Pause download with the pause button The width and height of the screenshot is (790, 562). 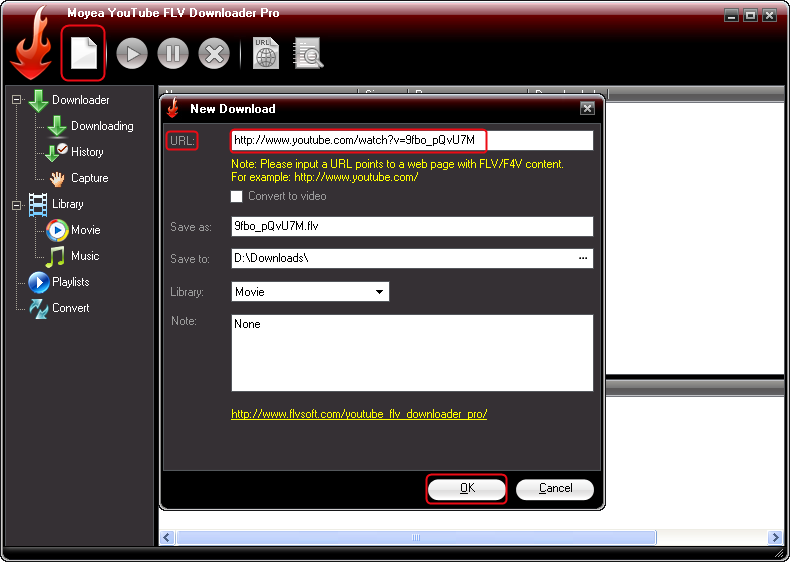(x=173, y=53)
